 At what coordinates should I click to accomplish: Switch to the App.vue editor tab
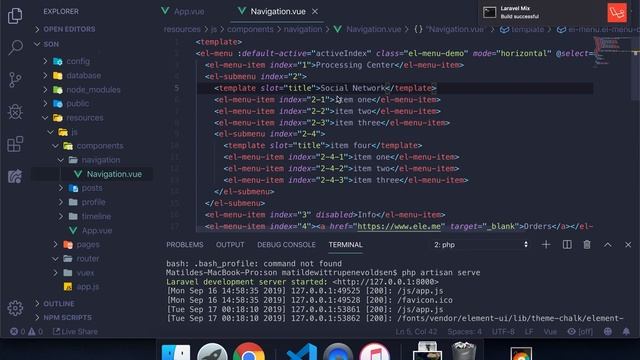(183, 11)
